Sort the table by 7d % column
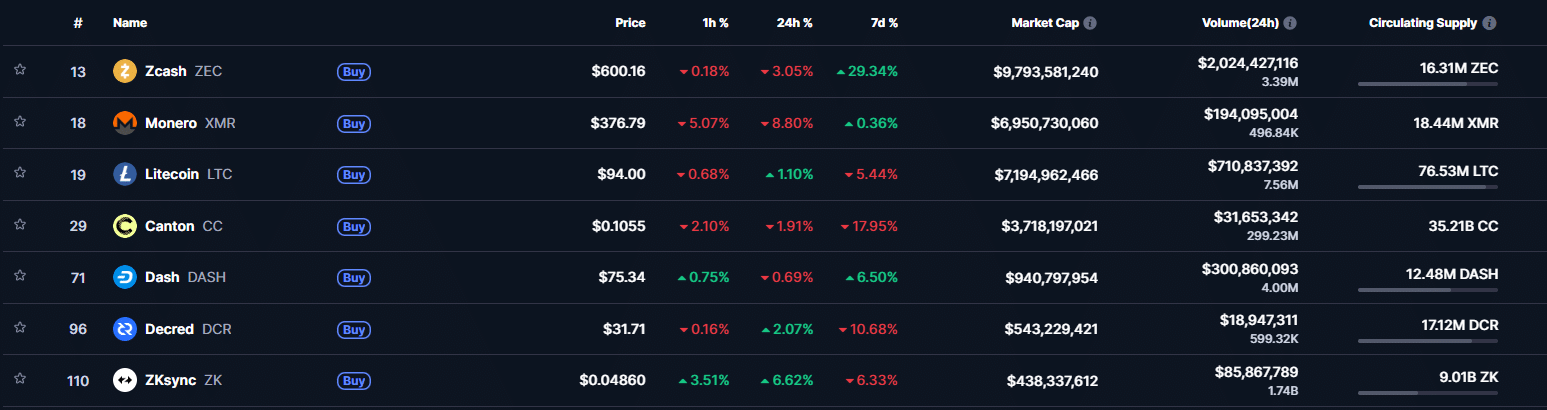1547x410 pixels. click(882, 23)
